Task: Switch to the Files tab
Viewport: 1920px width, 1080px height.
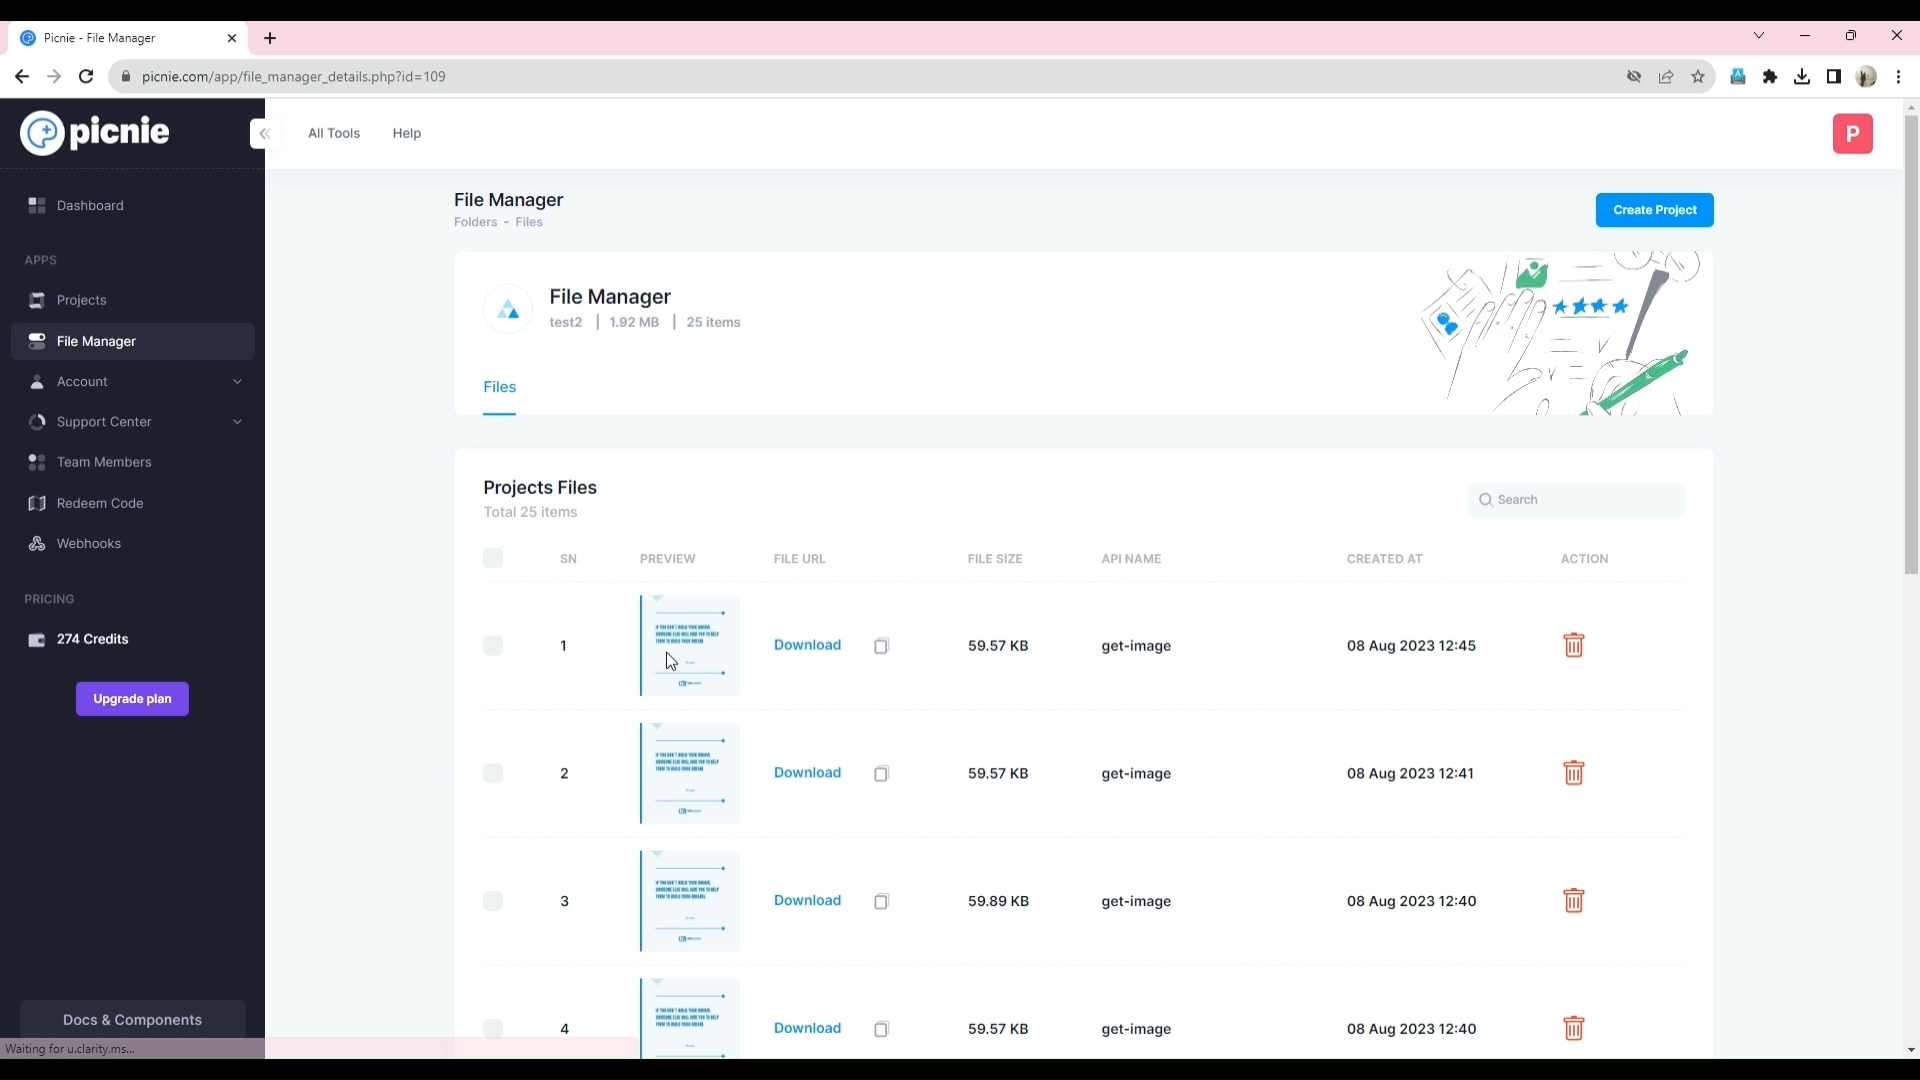Action: tap(499, 387)
